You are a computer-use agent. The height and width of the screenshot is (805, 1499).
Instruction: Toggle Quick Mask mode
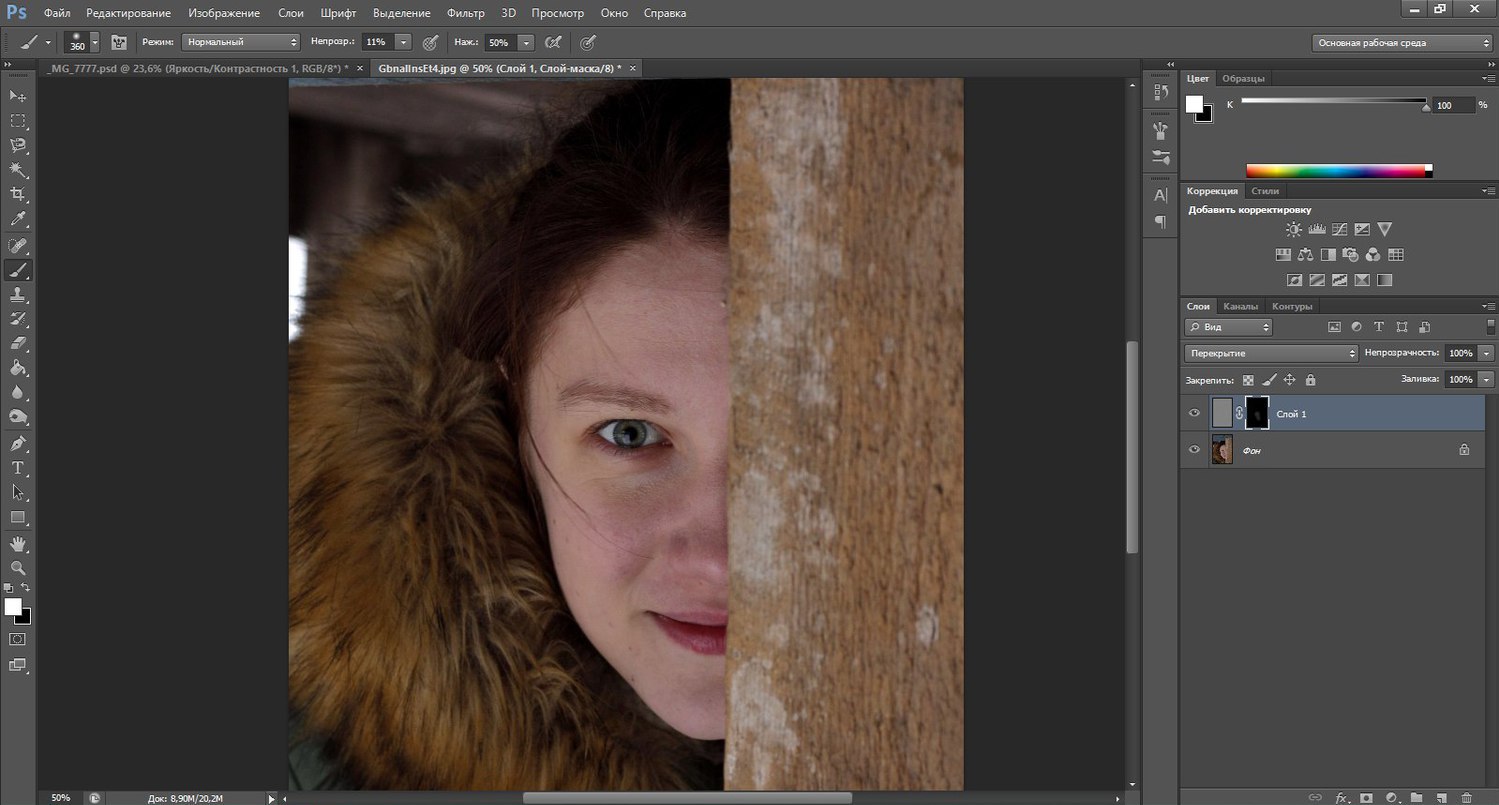[x=18, y=639]
